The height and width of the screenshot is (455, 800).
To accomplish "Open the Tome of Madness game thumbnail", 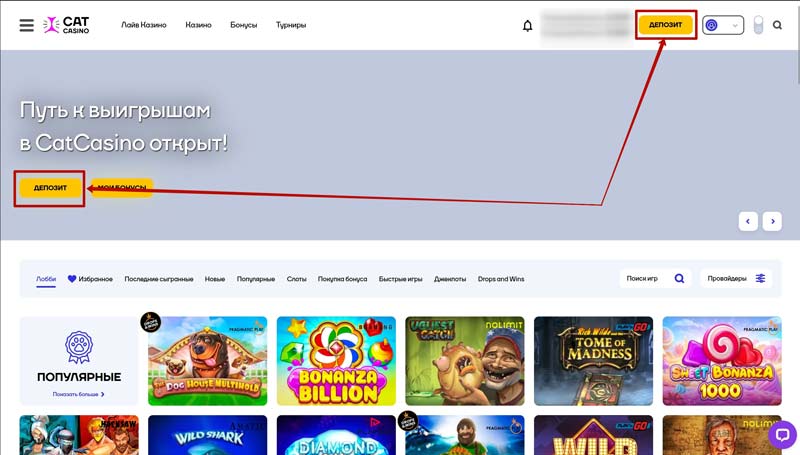I will point(592,361).
